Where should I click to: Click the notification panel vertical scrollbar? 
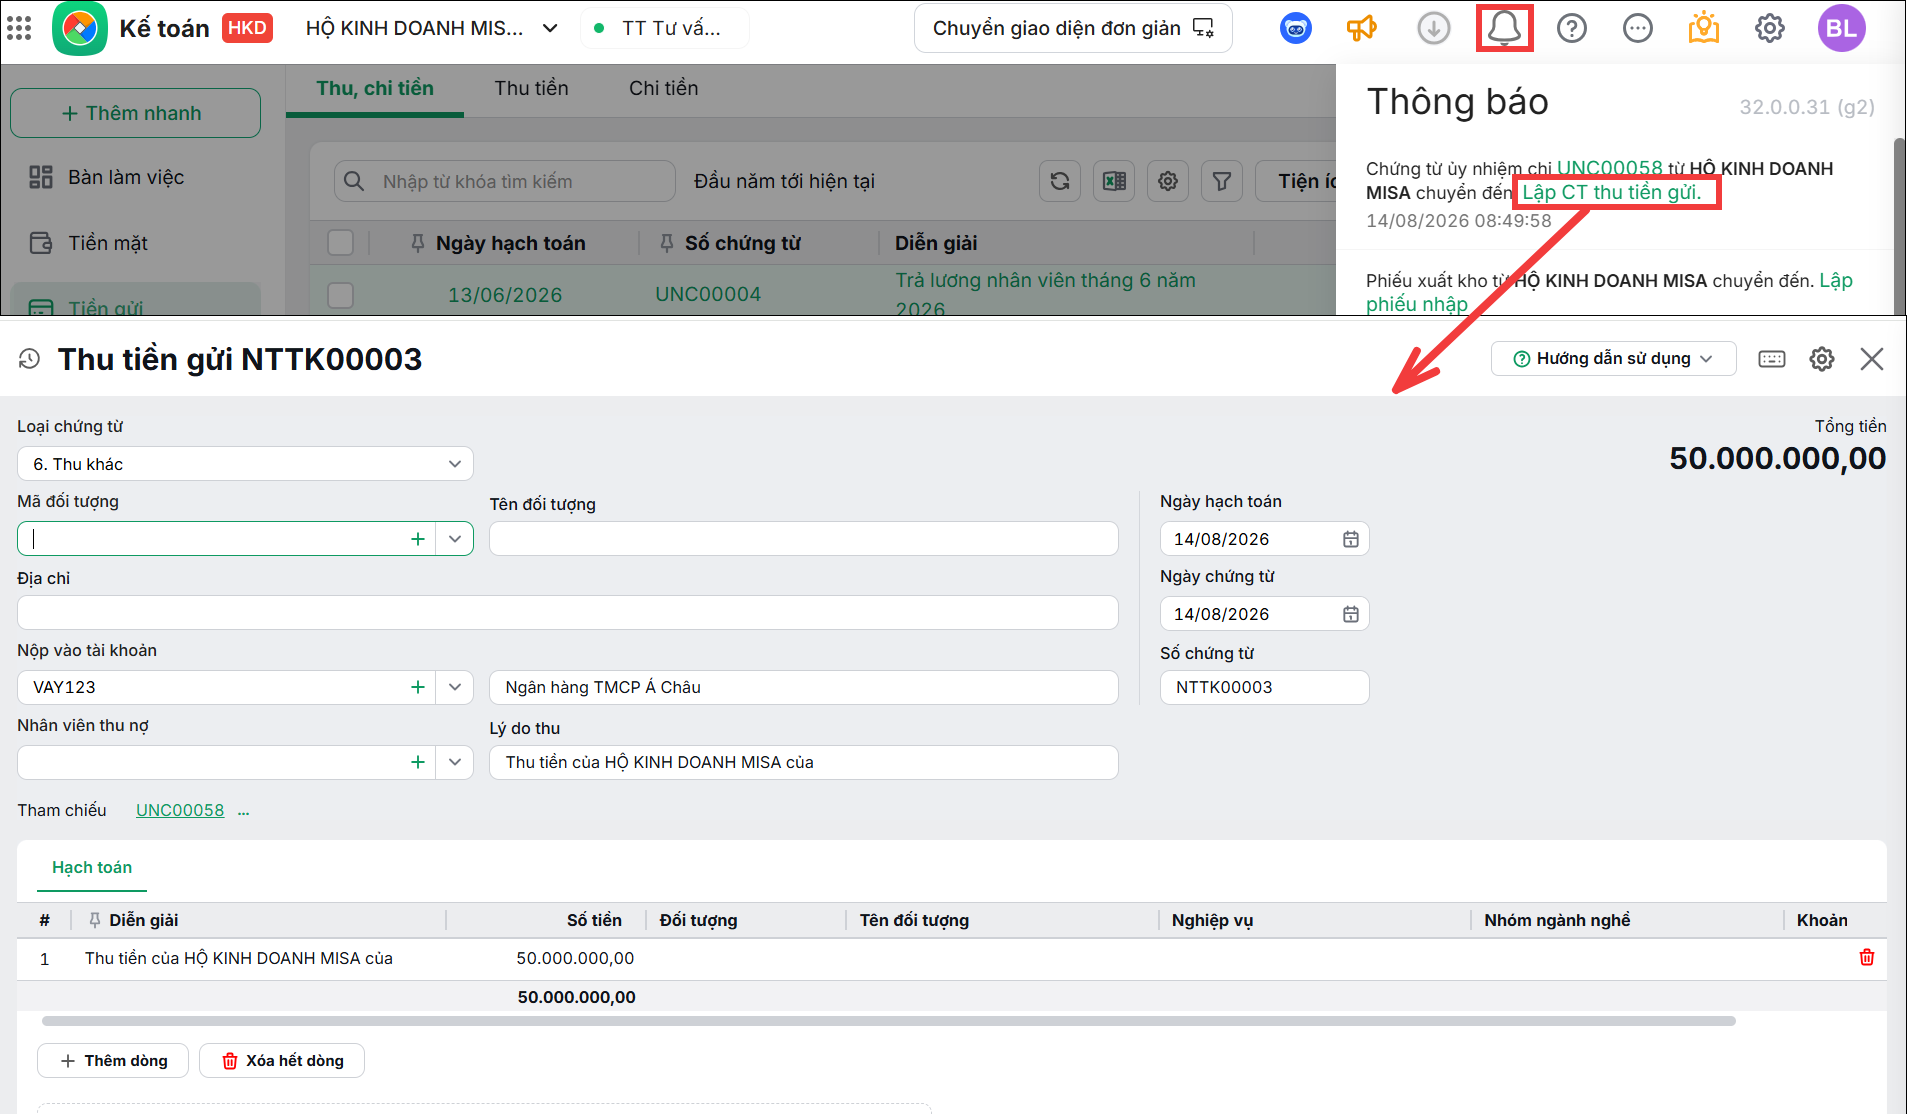click(x=1901, y=225)
